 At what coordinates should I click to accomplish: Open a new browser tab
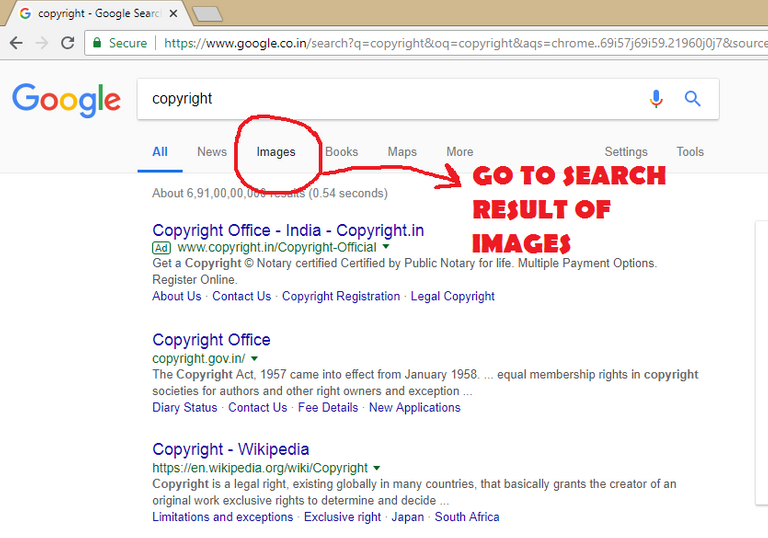click(x=207, y=14)
